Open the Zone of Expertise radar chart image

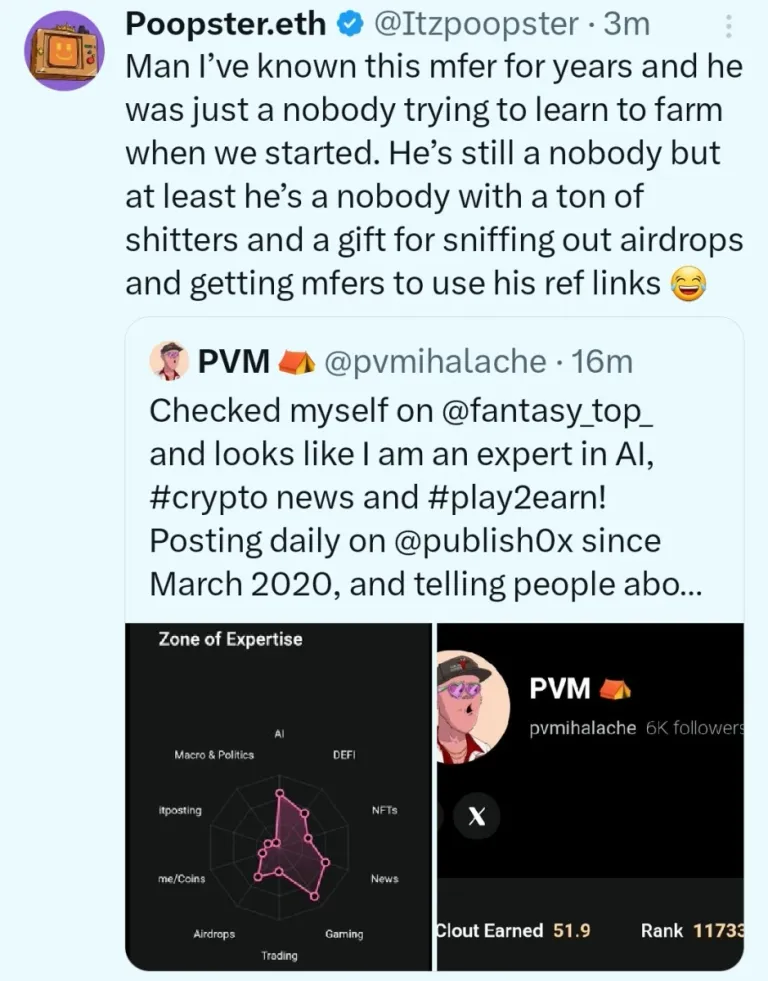point(278,796)
